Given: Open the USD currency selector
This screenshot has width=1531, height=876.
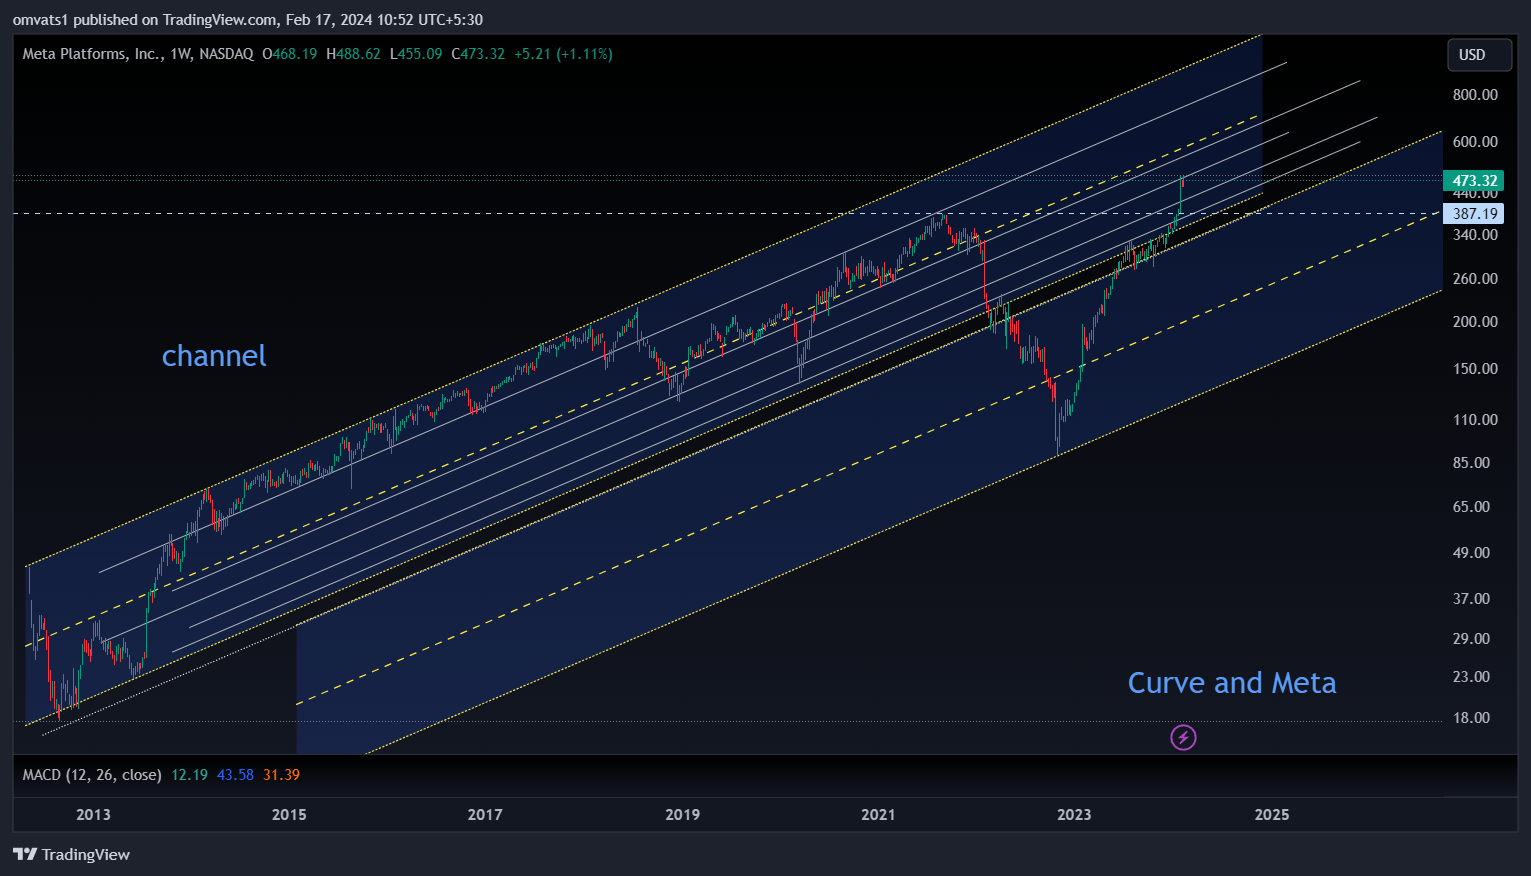Looking at the screenshot, I should point(1479,55).
